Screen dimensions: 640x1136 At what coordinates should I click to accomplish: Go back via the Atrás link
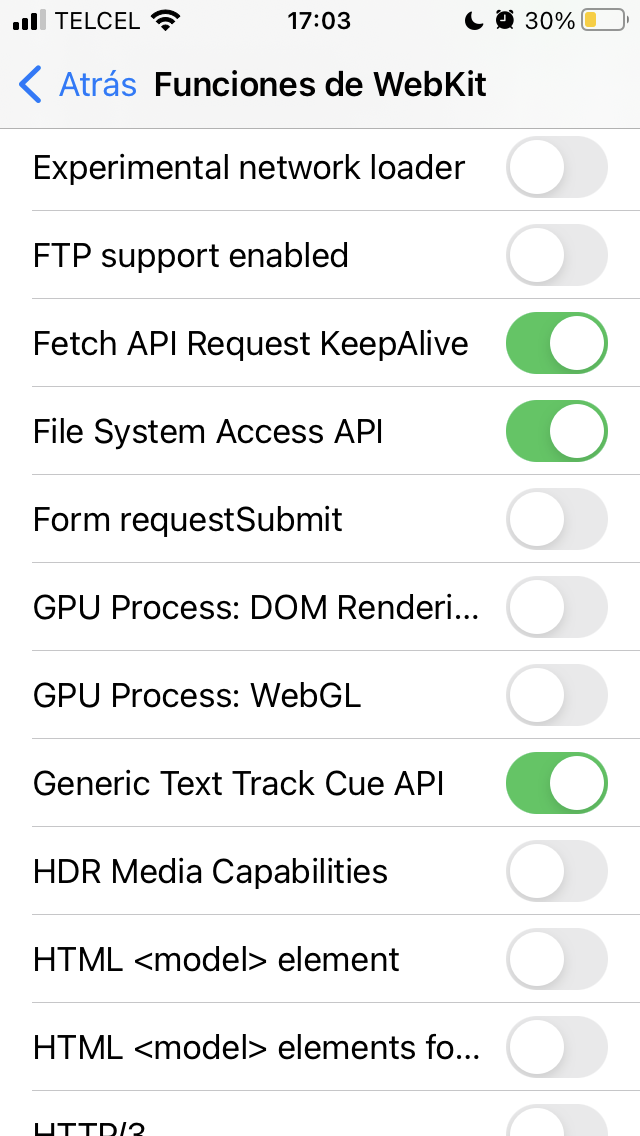tap(97, 85)
